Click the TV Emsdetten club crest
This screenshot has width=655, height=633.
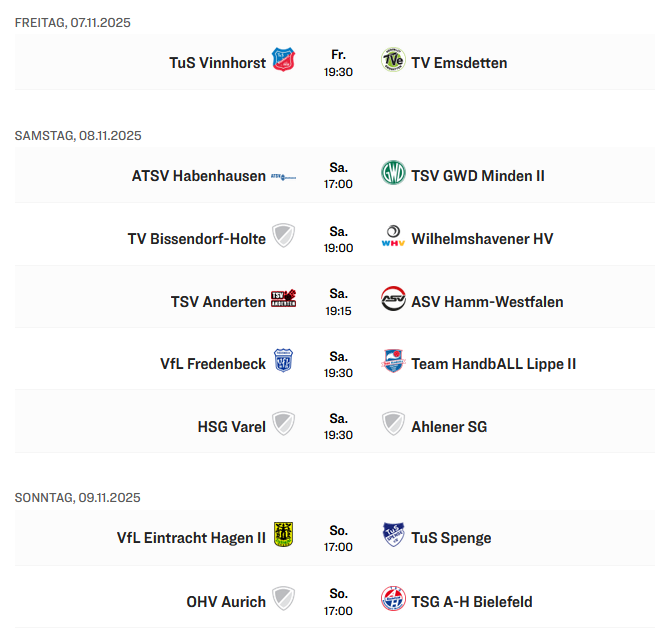393,61
